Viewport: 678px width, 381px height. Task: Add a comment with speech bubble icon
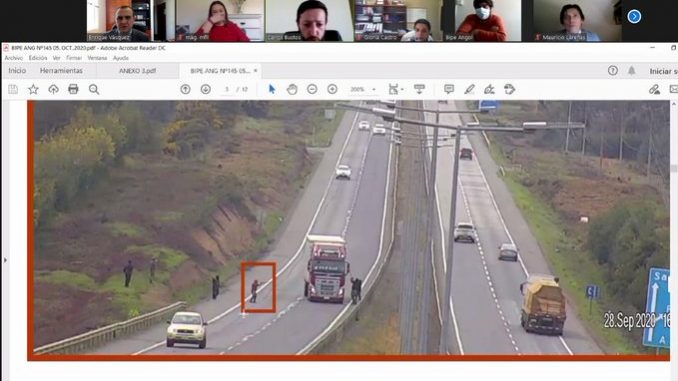tap(449, 89)
